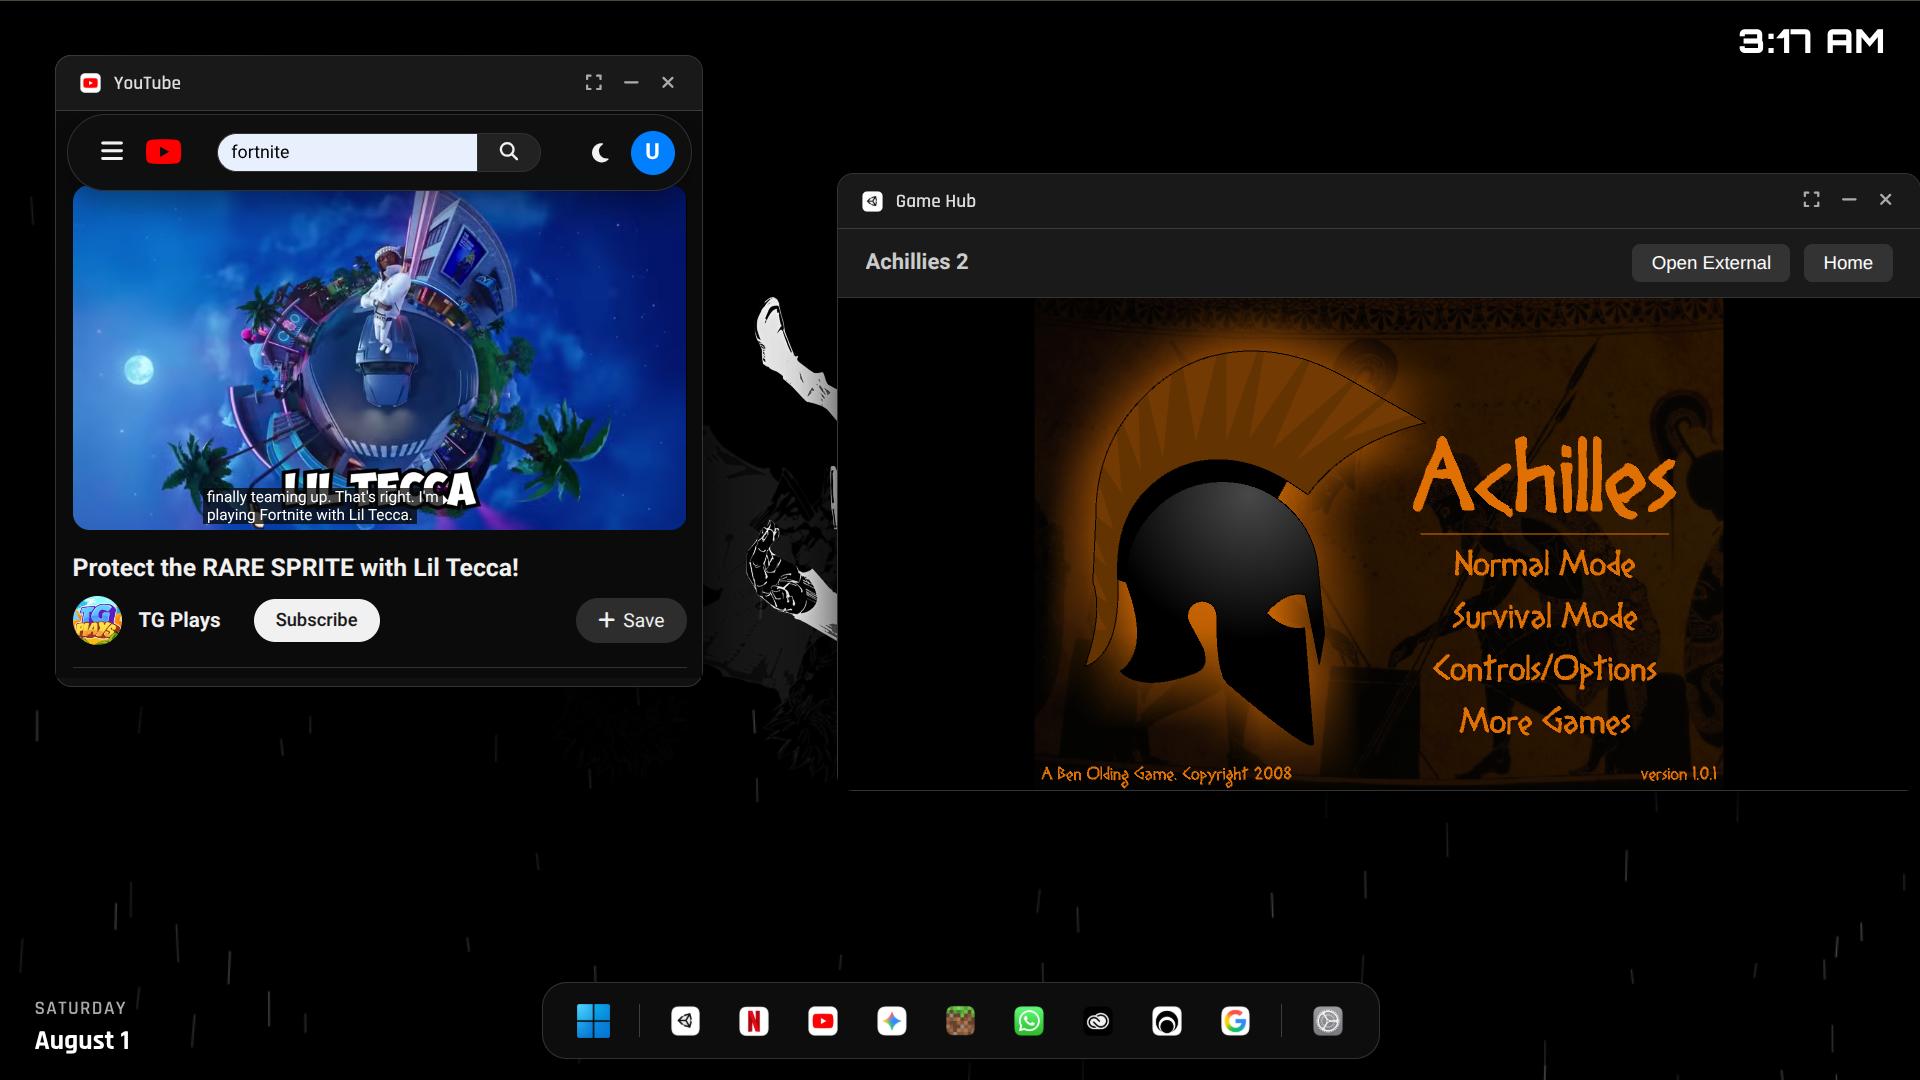Launch the Unity Game Hub dock icon
The height and width of the screenshot is (1080, 1920).
[685, 1021]
